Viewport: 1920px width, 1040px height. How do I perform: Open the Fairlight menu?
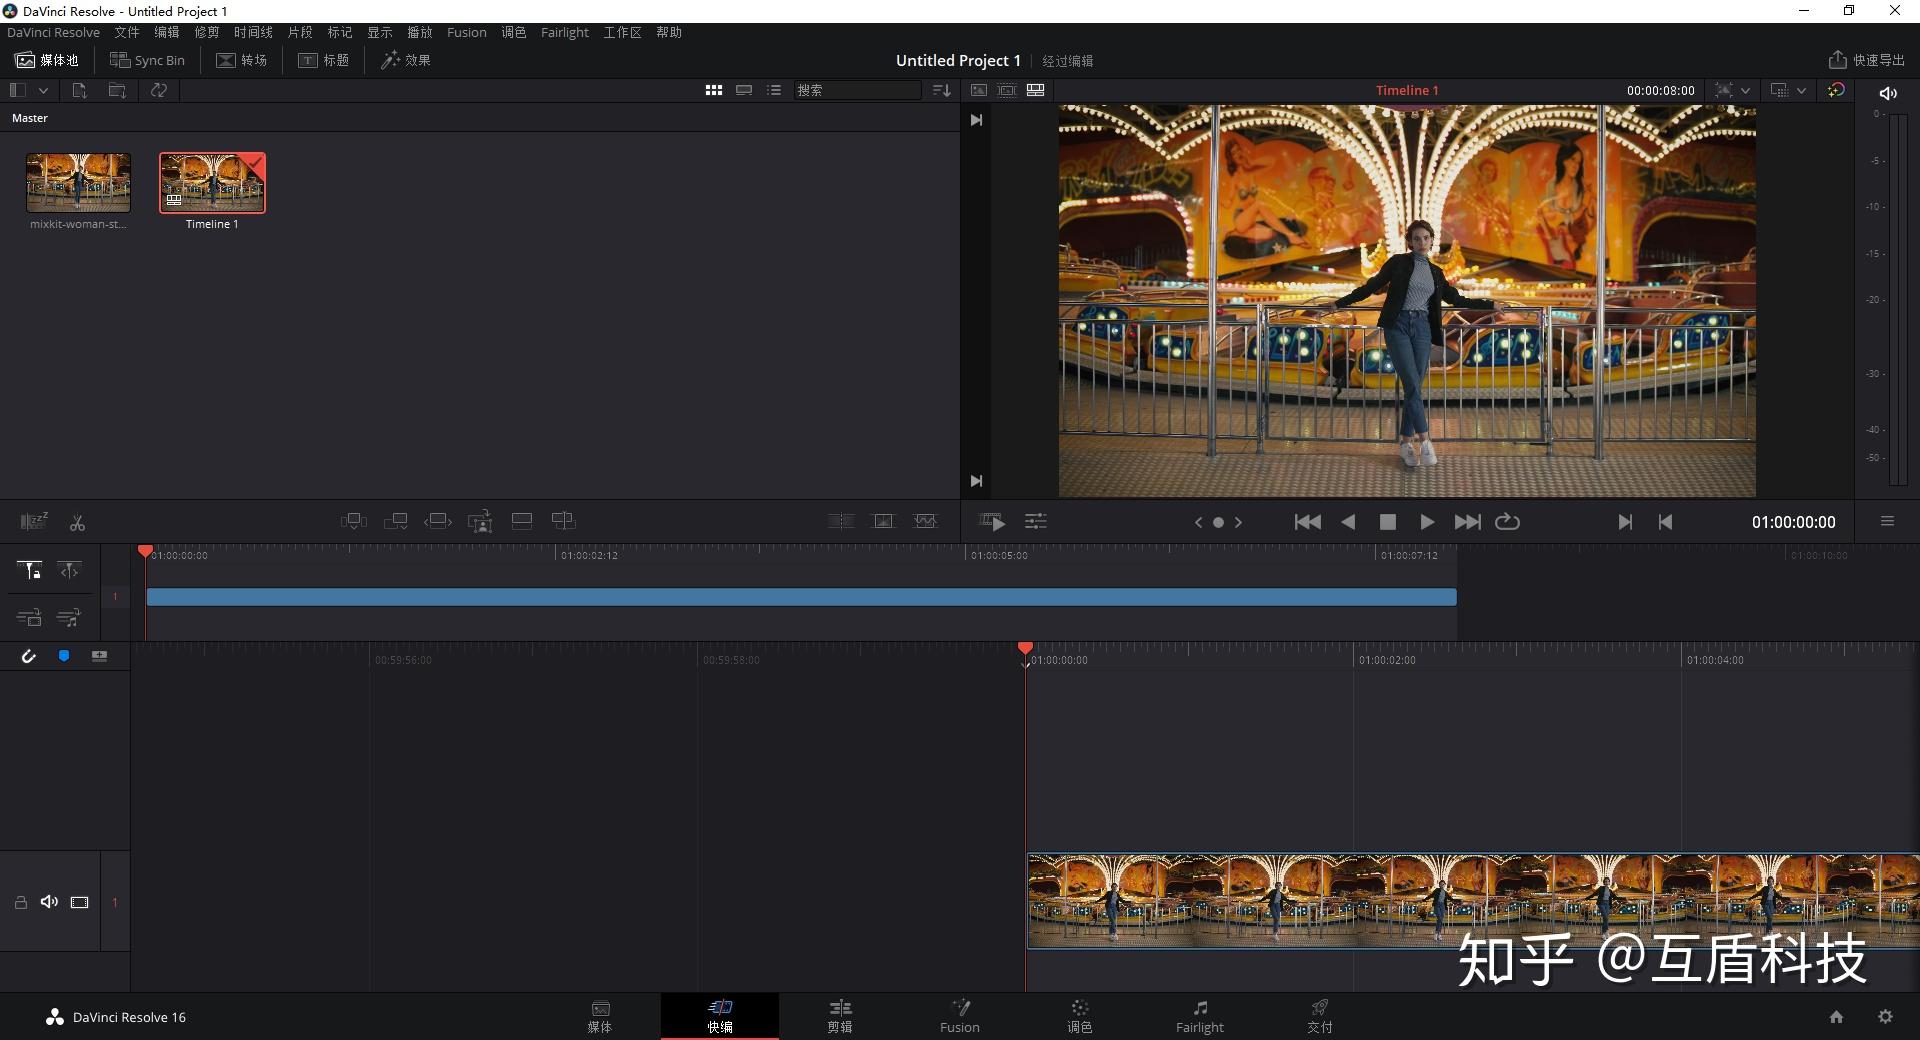[565, 32]
